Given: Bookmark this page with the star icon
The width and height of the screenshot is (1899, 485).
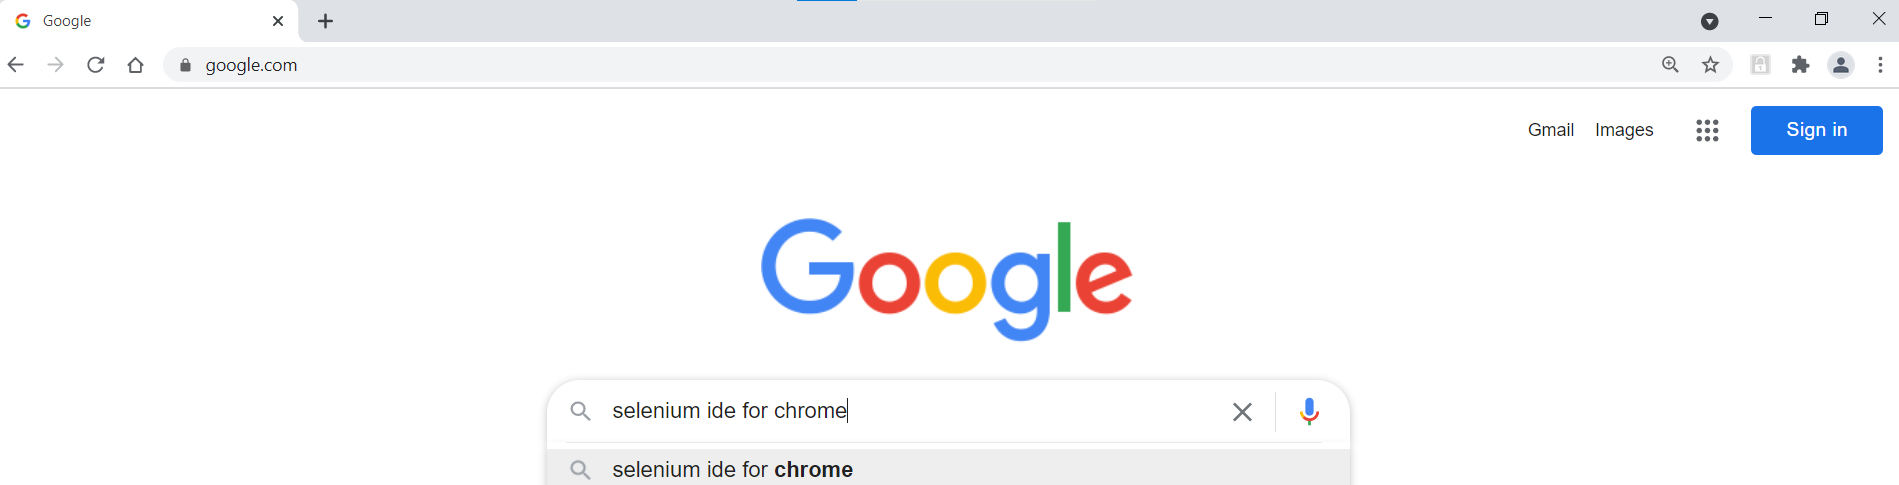Looking at the screenshot, I should [1711, 65].
